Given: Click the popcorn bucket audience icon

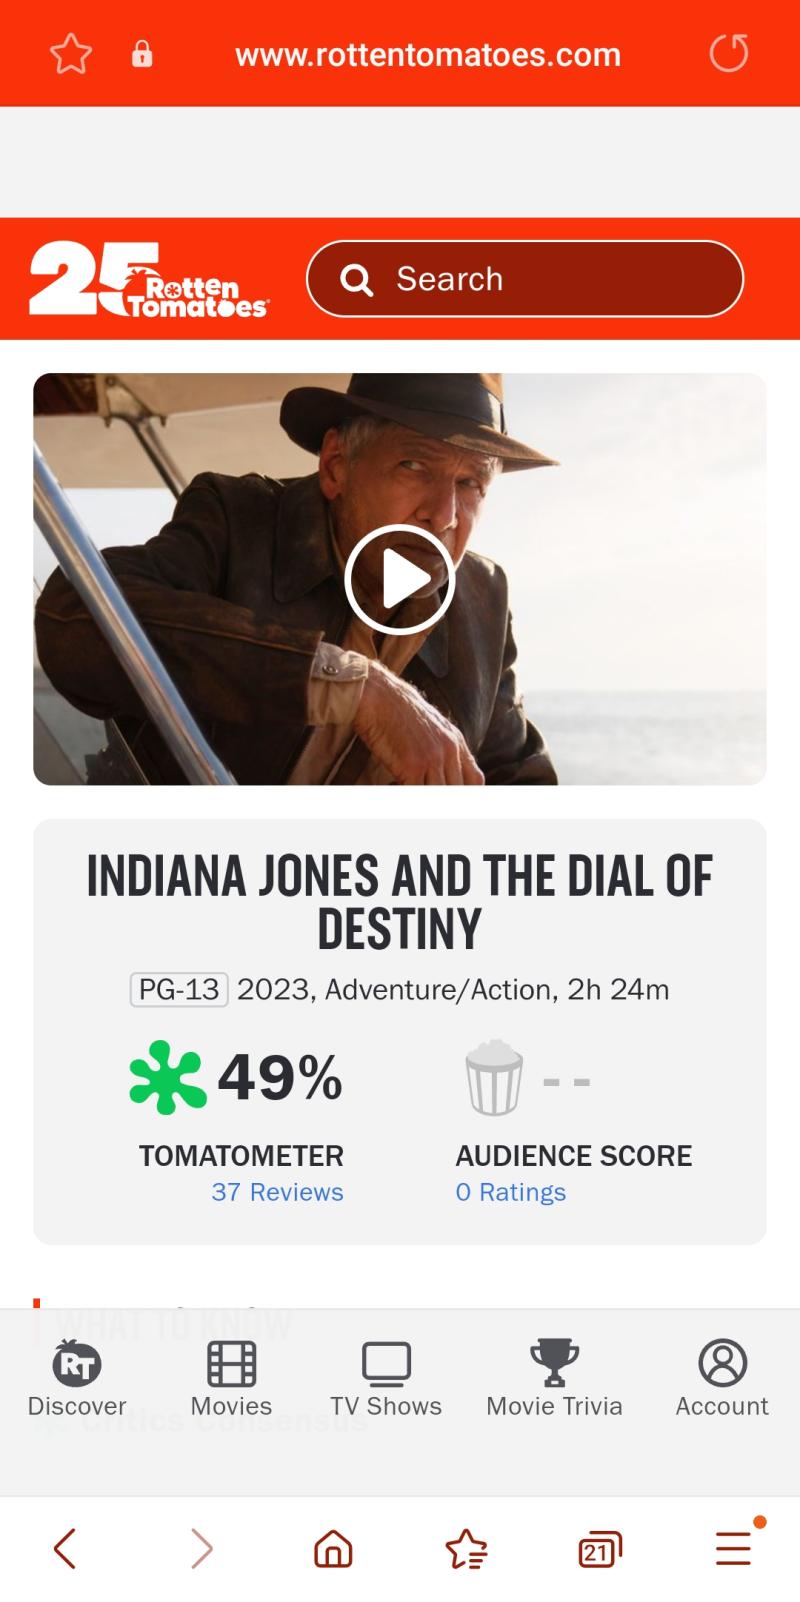Looking at the screenshot, I should tap(494, 1078).
